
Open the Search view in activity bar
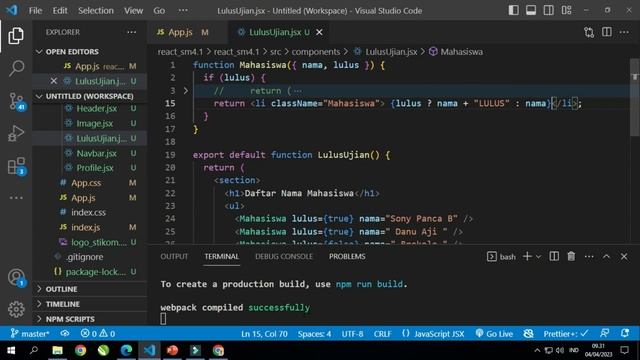[16, 68]
